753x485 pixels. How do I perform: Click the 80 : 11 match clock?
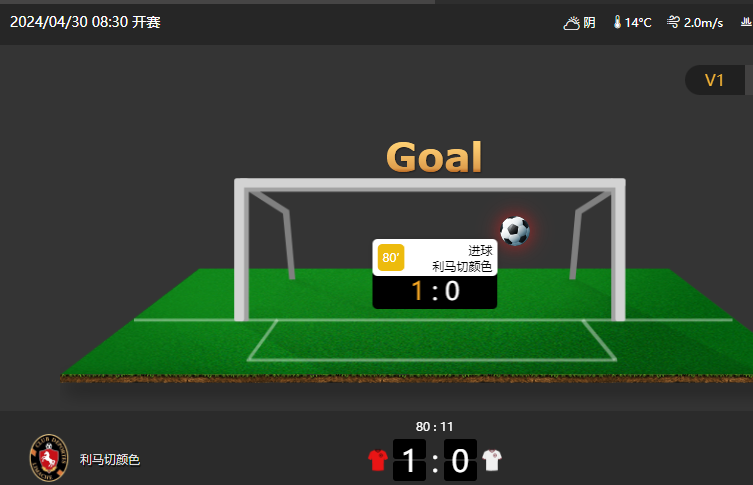coord(434,426)
